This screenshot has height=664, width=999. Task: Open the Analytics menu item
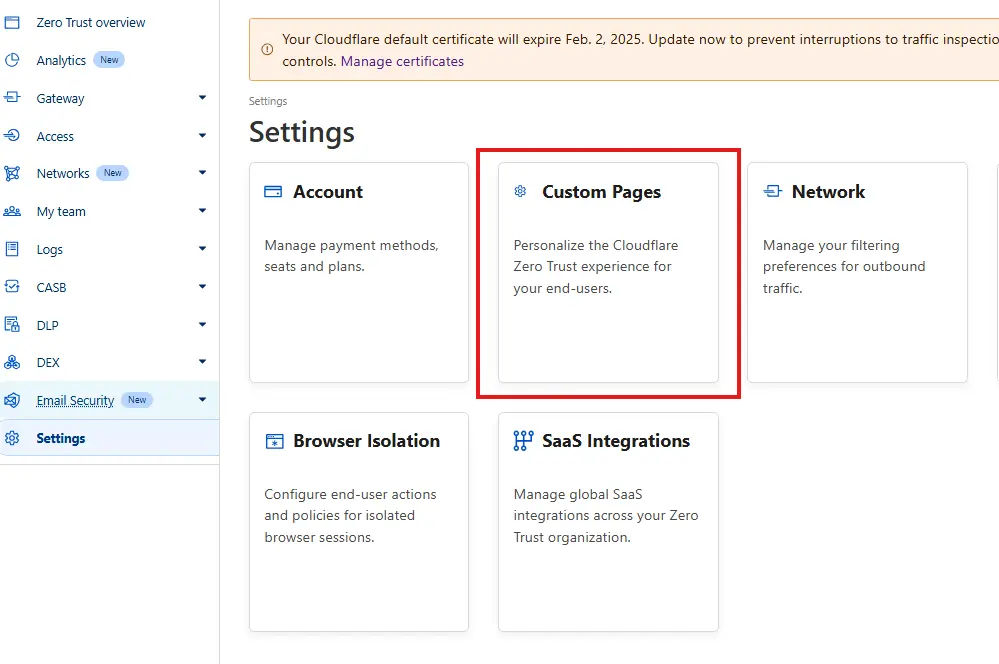click(61, 61)
